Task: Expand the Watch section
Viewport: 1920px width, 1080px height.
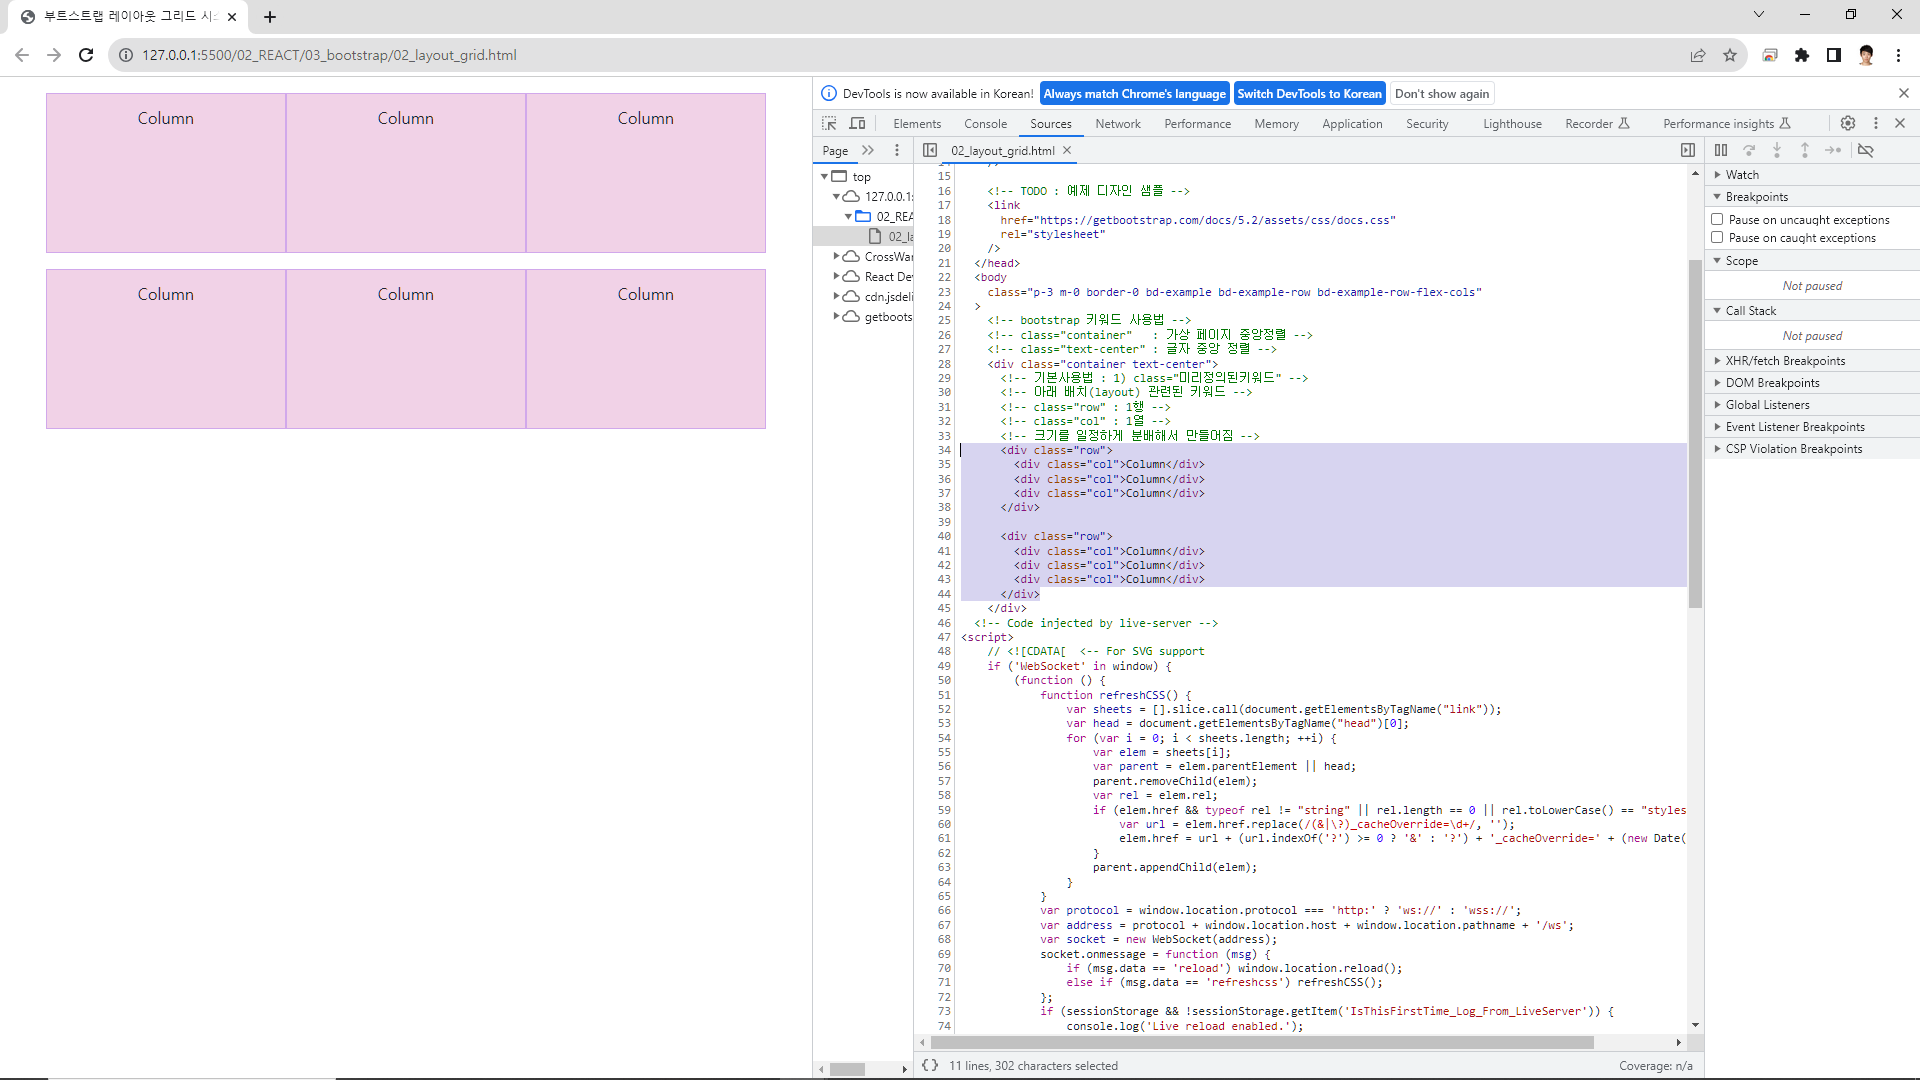Action: 1741,174
